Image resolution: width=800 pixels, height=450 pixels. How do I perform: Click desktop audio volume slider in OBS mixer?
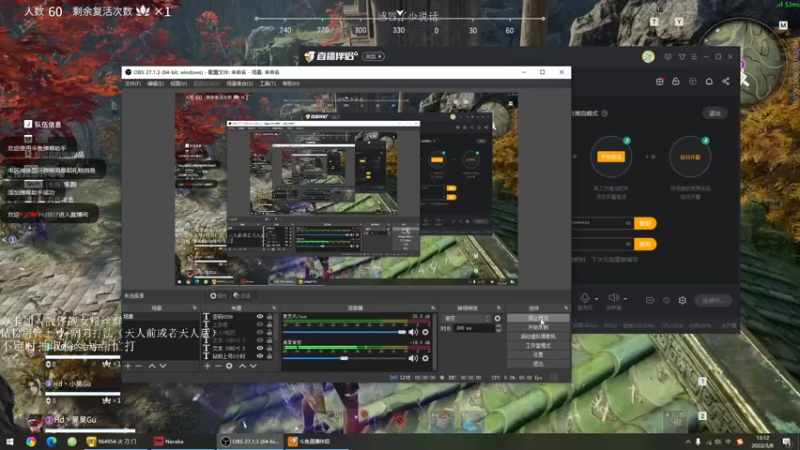pos(344,359)
